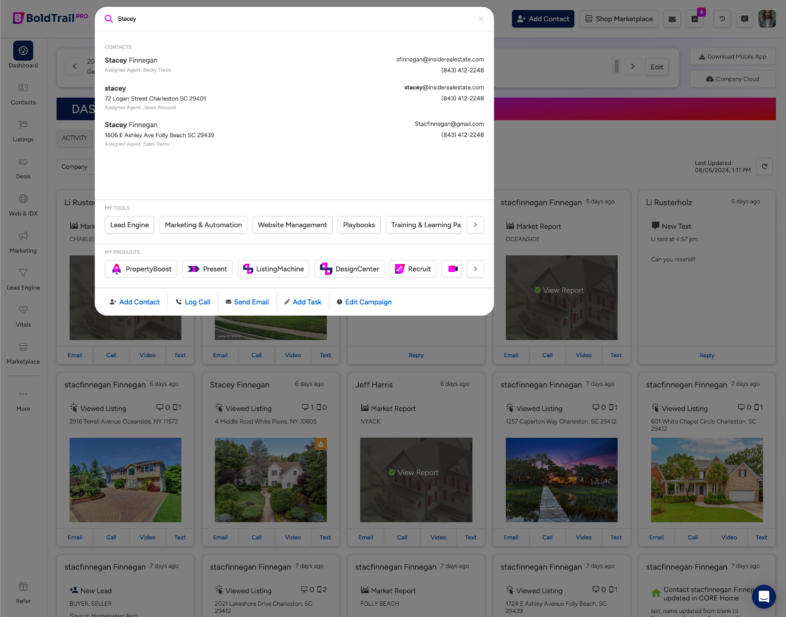Expand more tools with chevron arrow

point(475,225)
